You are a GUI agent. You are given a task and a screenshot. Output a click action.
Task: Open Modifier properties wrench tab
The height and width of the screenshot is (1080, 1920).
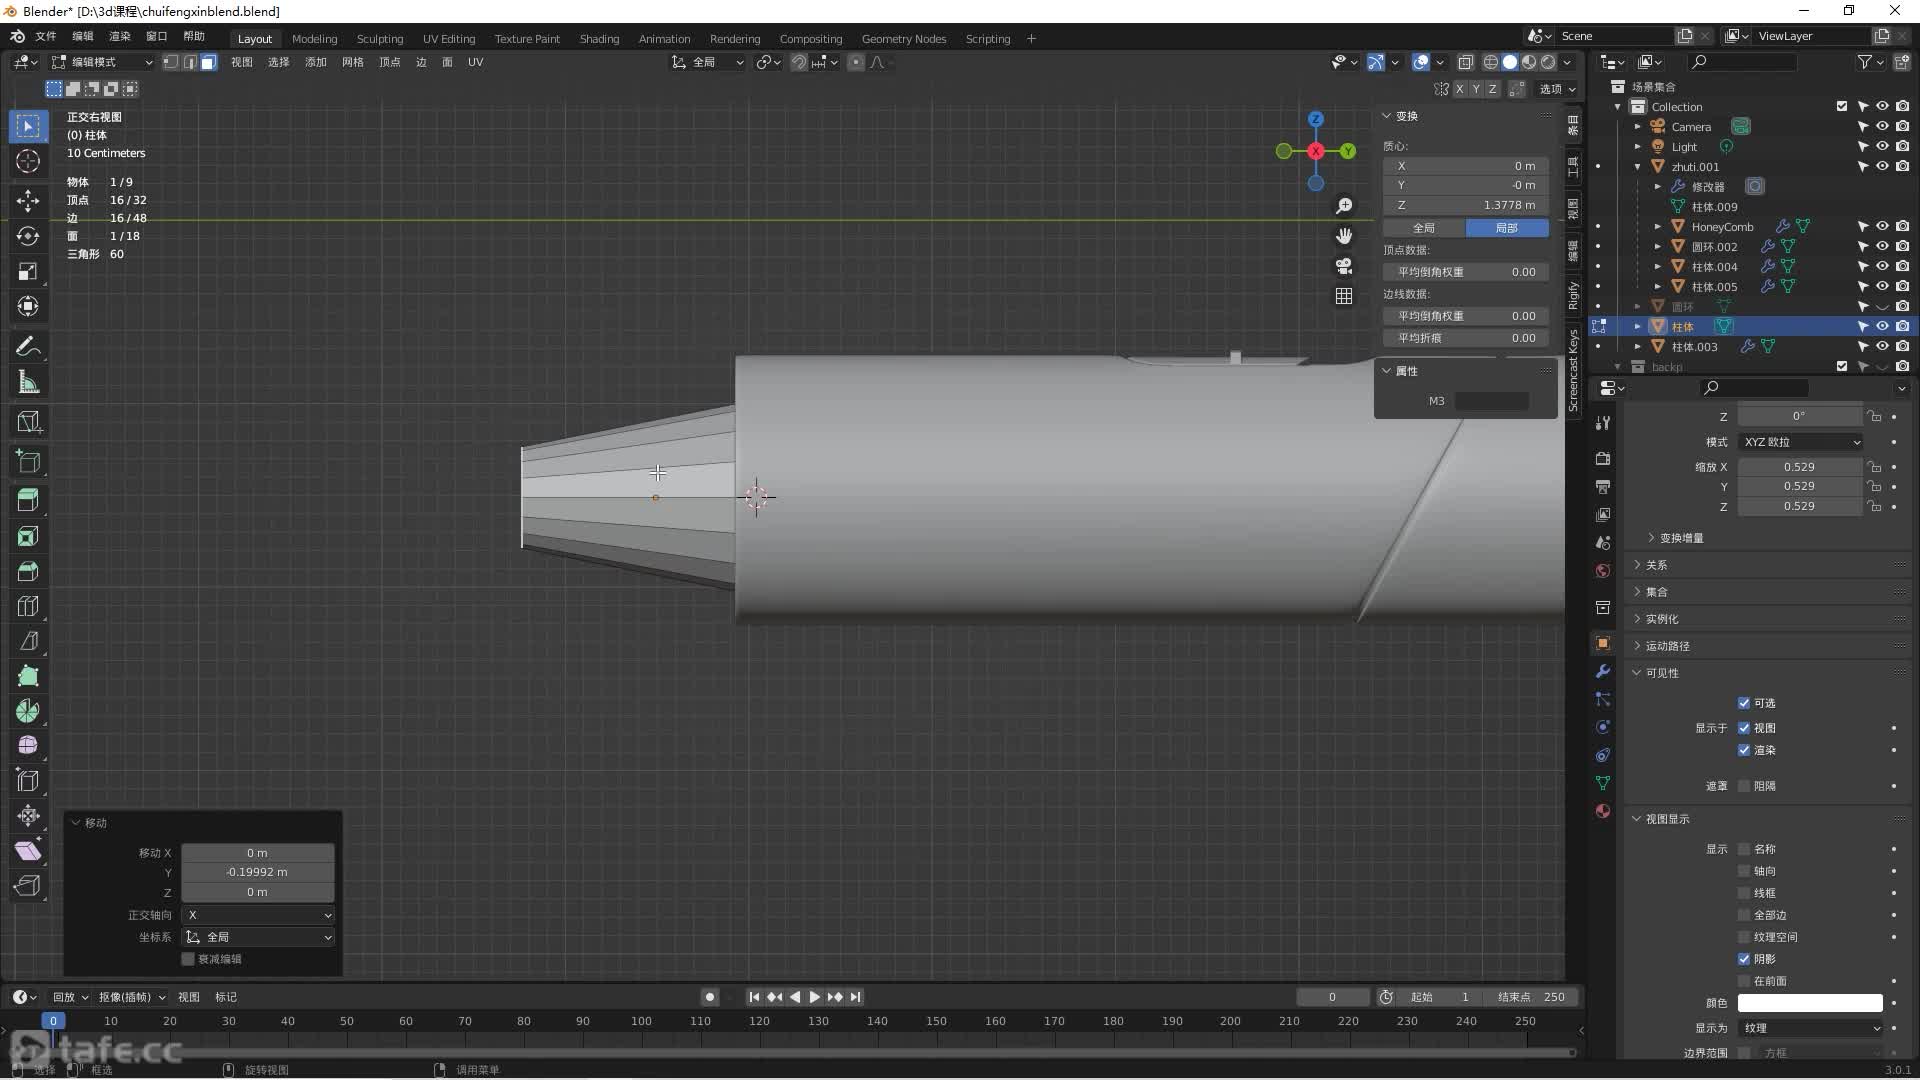tap(1603, 671)
